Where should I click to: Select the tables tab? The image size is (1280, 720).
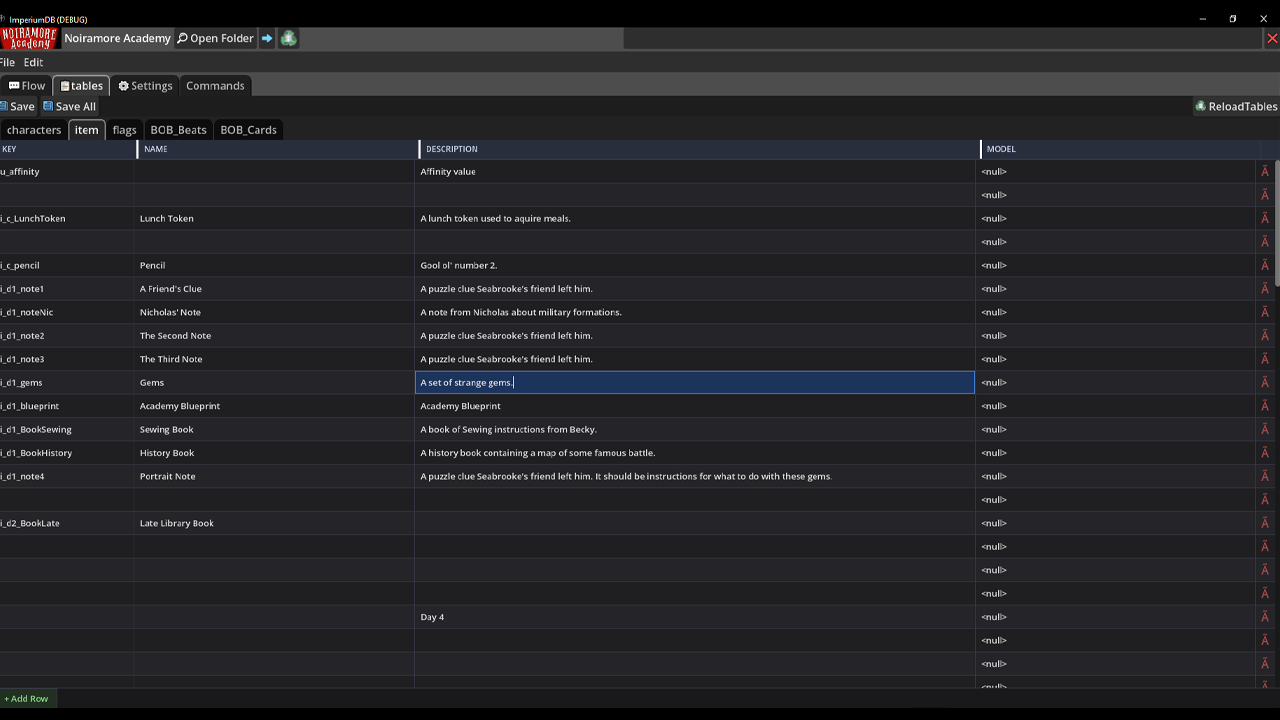click(x=81, y=86)
